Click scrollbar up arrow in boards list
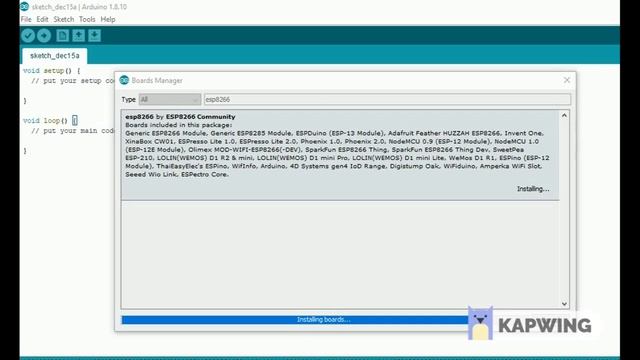The width and height of the screenshot is (640, 360). click(x=564, y=116)
